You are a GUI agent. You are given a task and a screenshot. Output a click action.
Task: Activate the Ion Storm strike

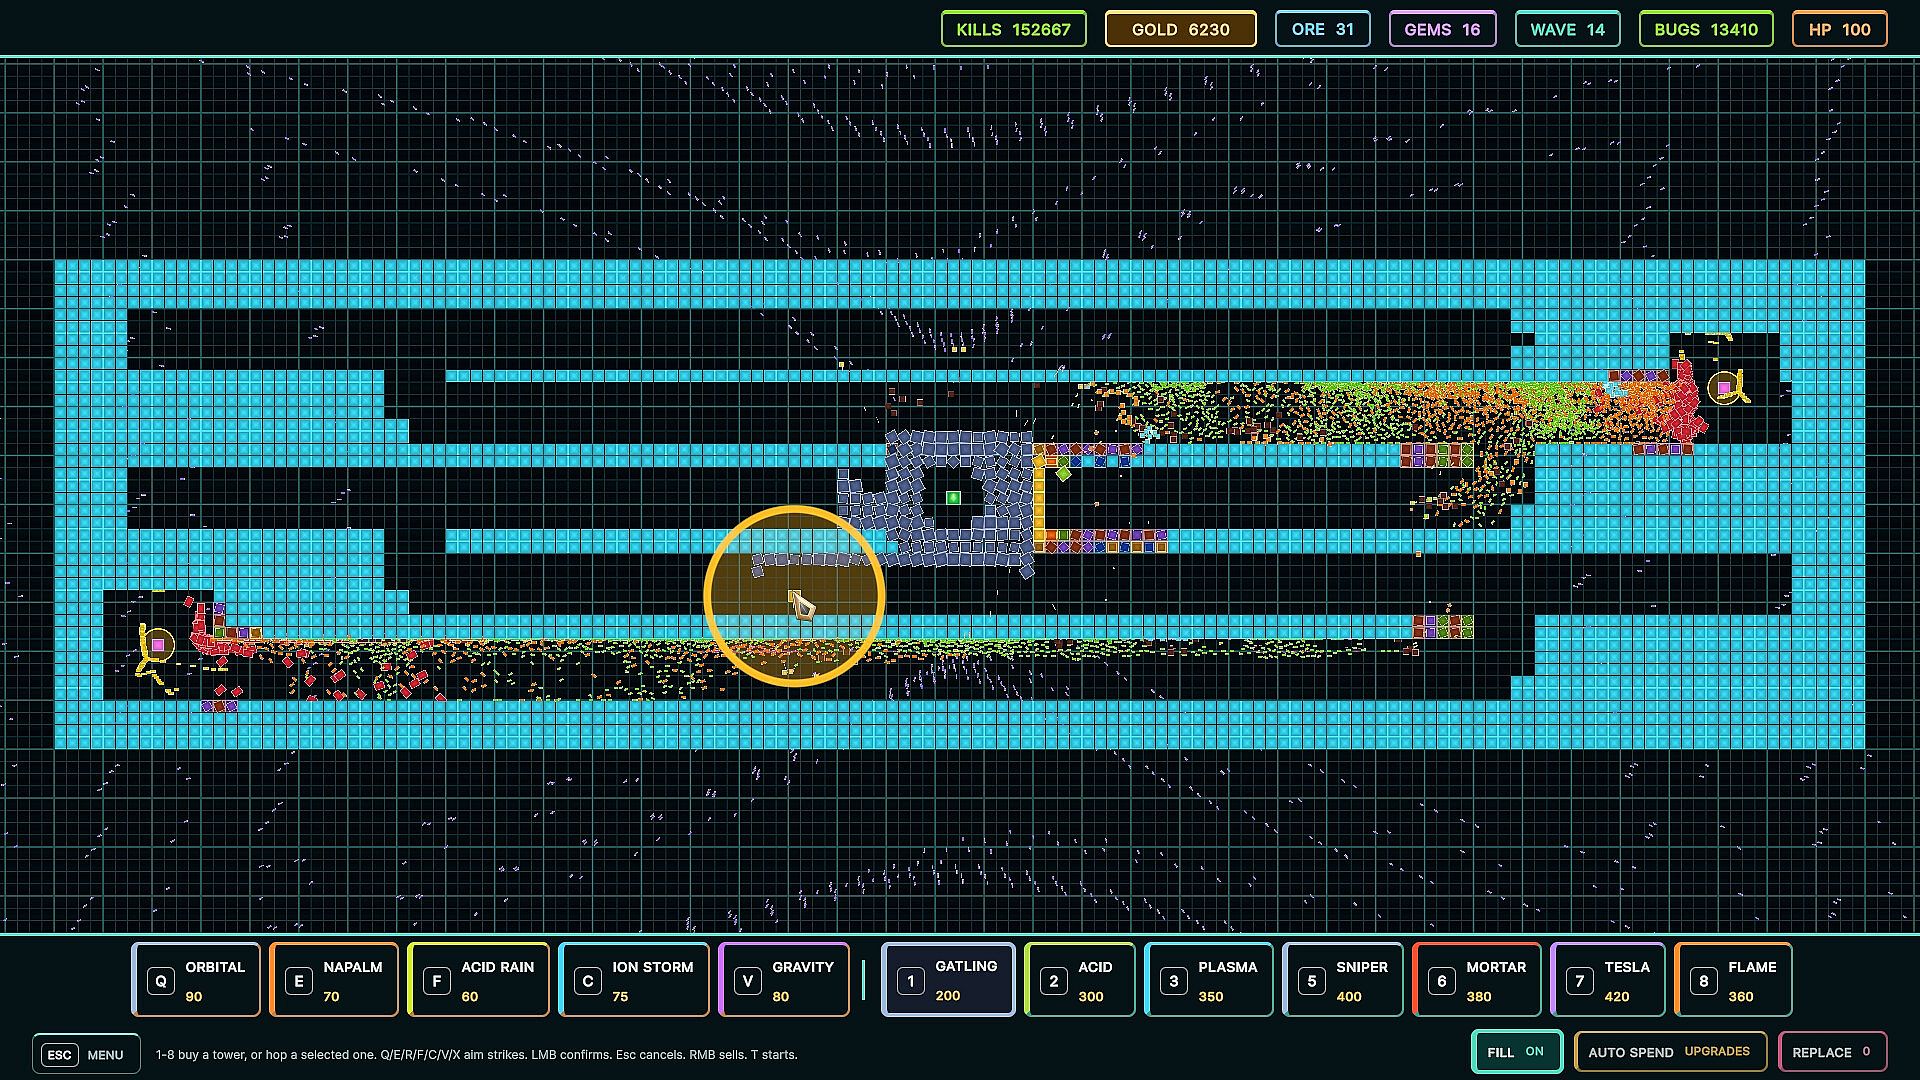click(634, 980)
